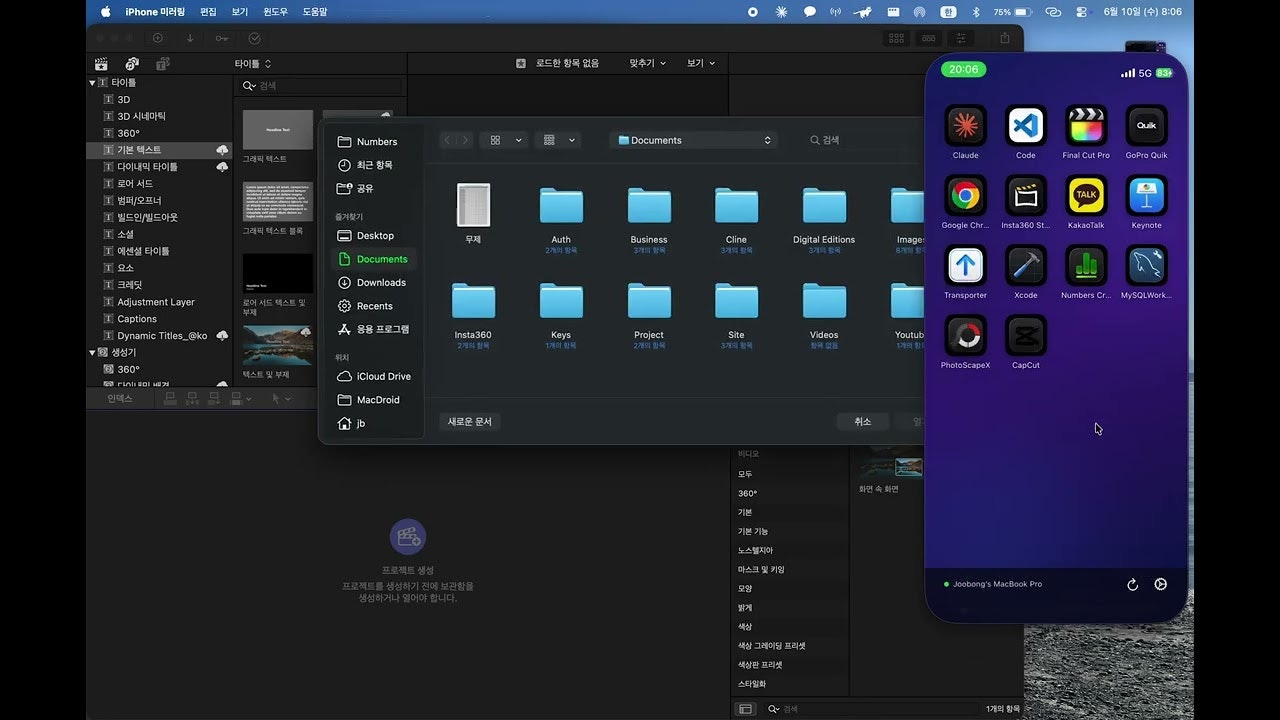
Task: Click the 인덱스 button
Action: (119, 398)
